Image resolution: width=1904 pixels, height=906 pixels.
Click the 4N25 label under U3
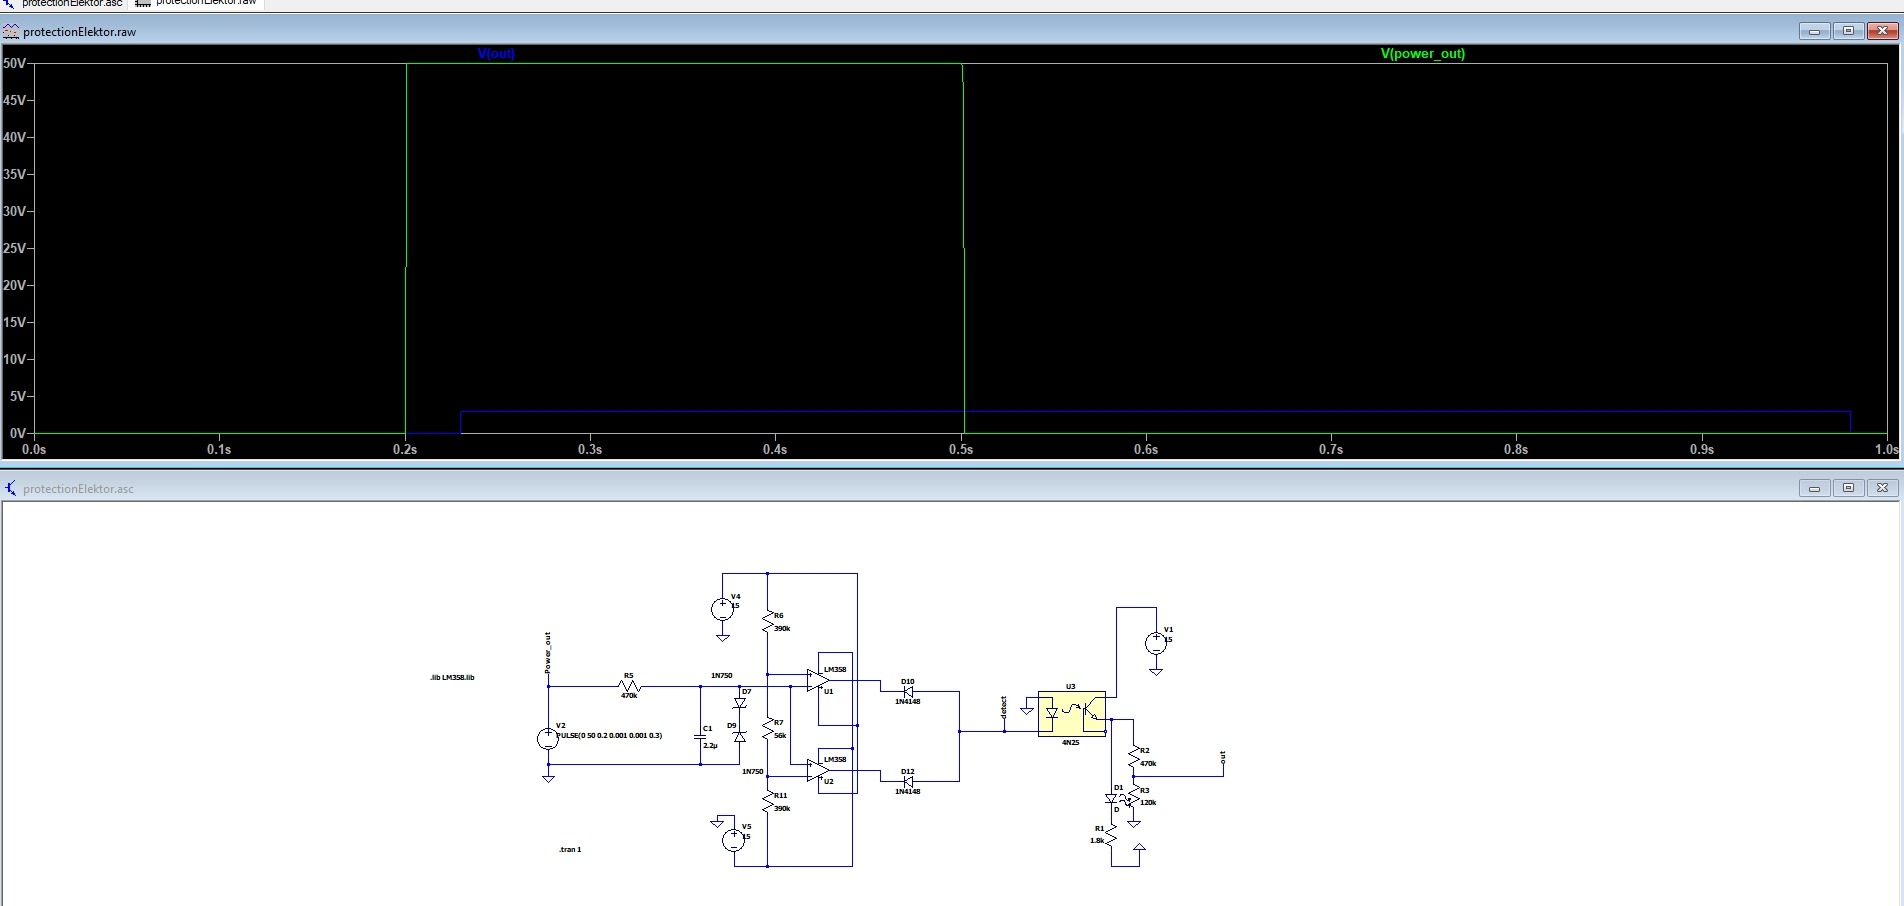[x=1071, y=743]
